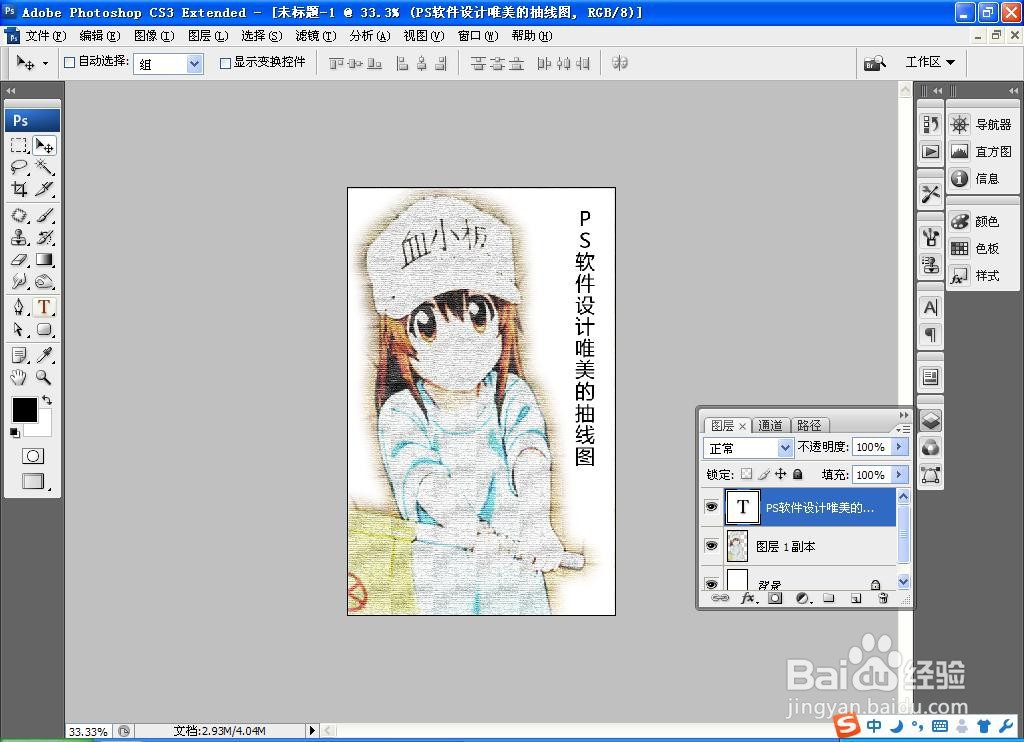The height and width of the screenshot is (742, 1024).
Task: Switch to the 路径 tab
Action: 809,425
